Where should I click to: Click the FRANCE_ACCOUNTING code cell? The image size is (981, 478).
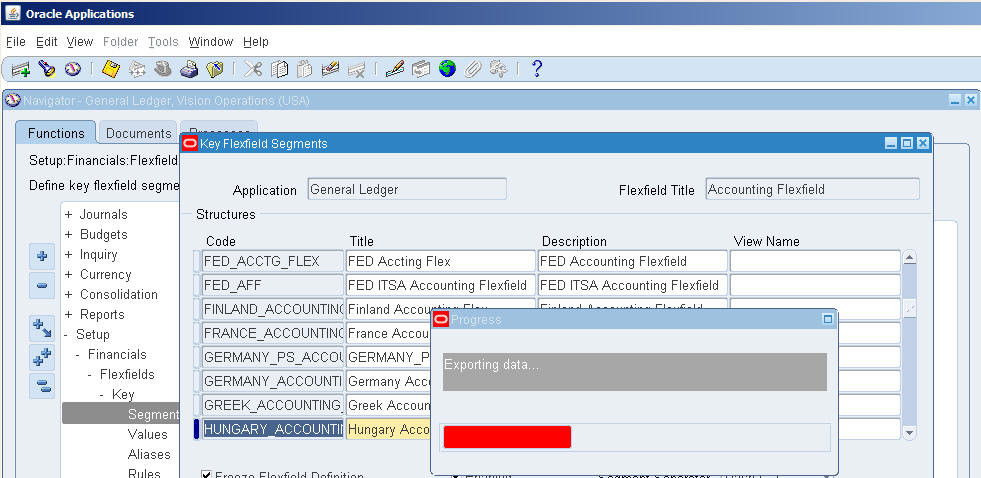tap(273, 333)
